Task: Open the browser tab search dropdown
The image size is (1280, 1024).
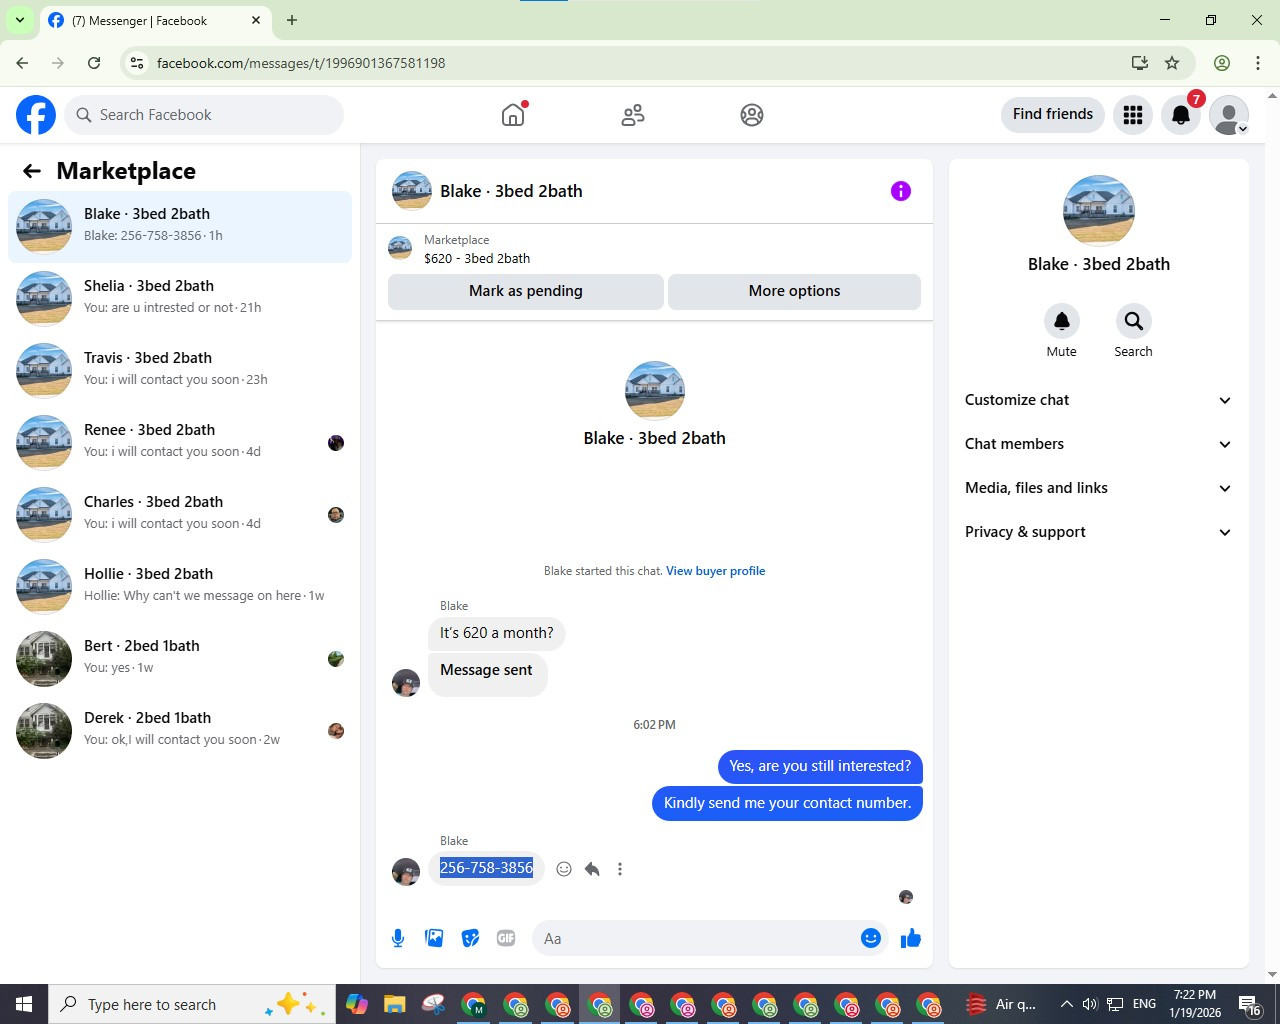Action: 19,20
